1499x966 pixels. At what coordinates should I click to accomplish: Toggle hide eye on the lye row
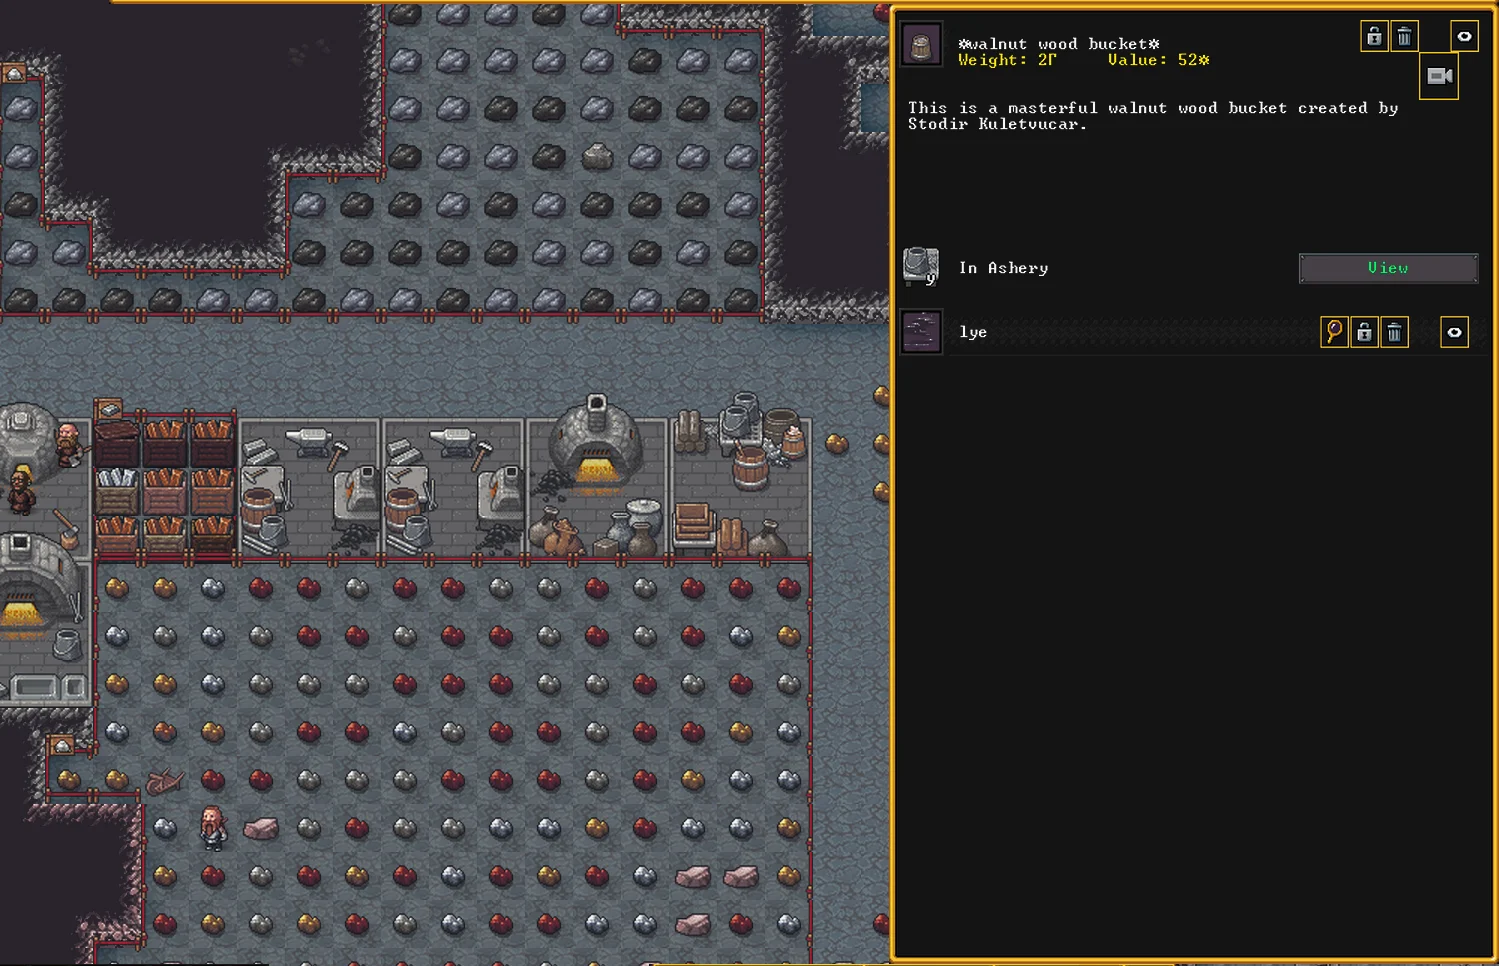[1454, 332]
